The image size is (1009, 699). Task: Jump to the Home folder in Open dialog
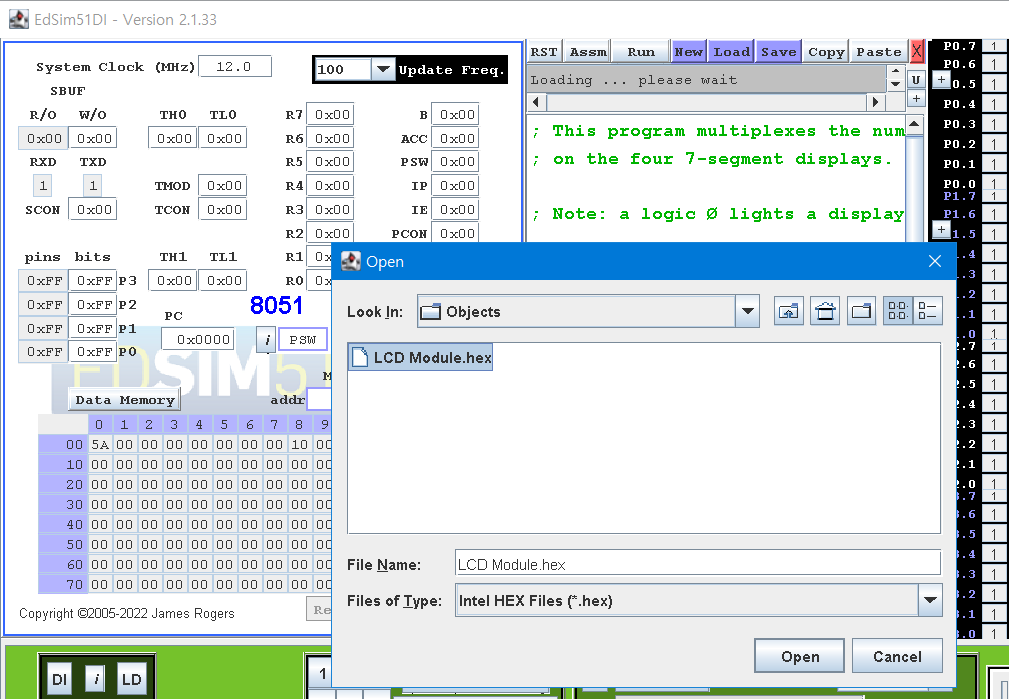tap(825, 312)
